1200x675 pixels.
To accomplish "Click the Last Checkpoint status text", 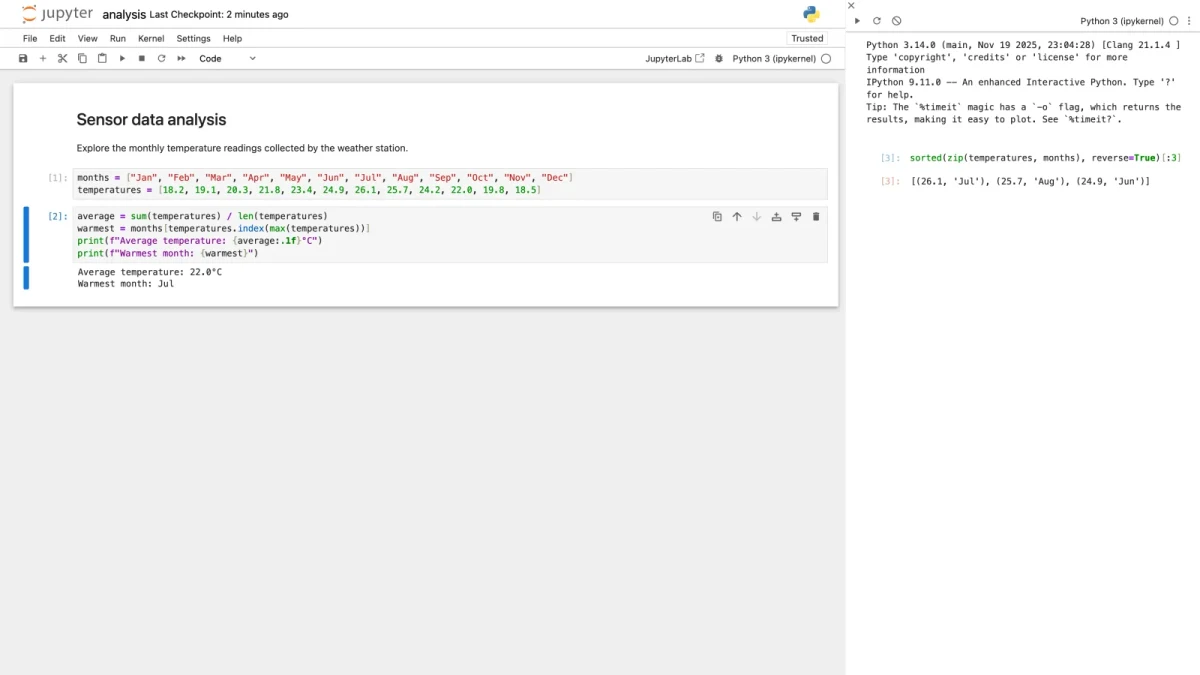I will [x=219, y=15].
